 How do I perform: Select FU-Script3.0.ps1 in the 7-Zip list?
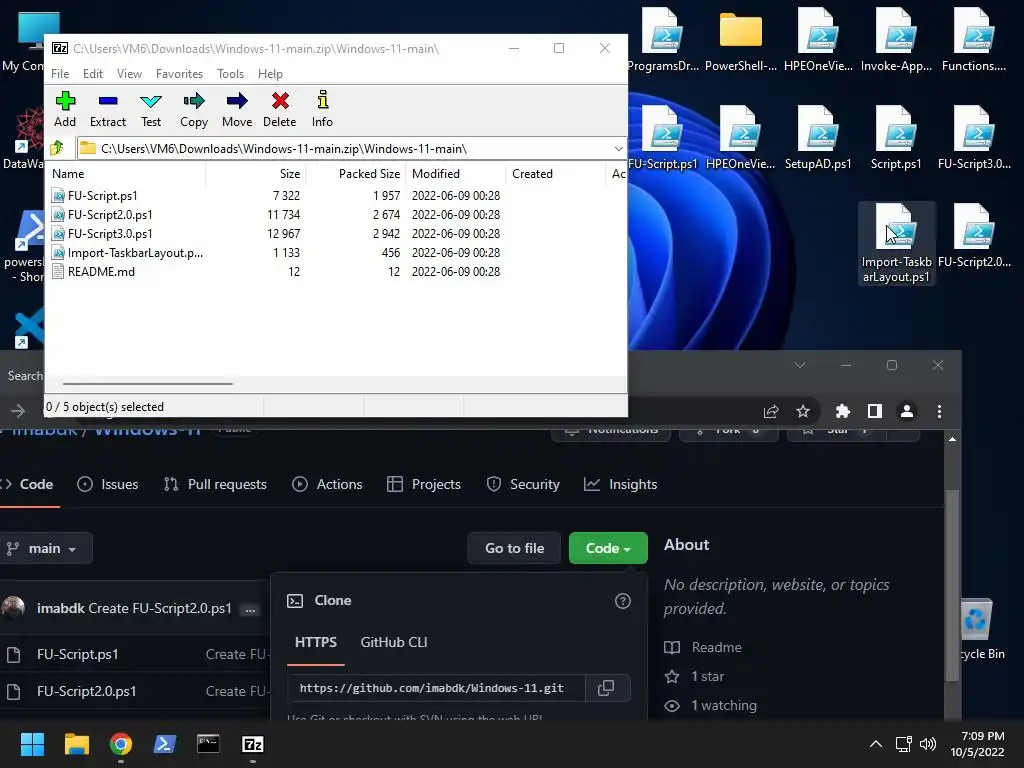[110, 234]
